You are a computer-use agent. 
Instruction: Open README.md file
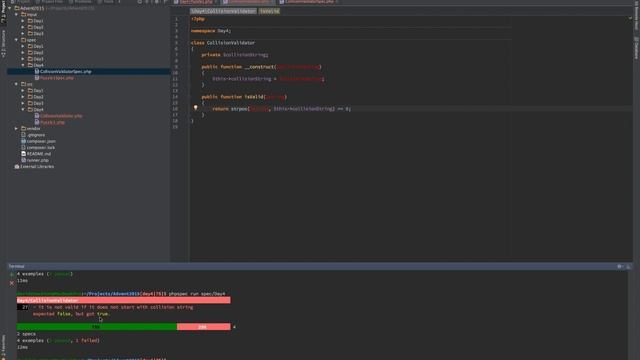click(39, 154)
